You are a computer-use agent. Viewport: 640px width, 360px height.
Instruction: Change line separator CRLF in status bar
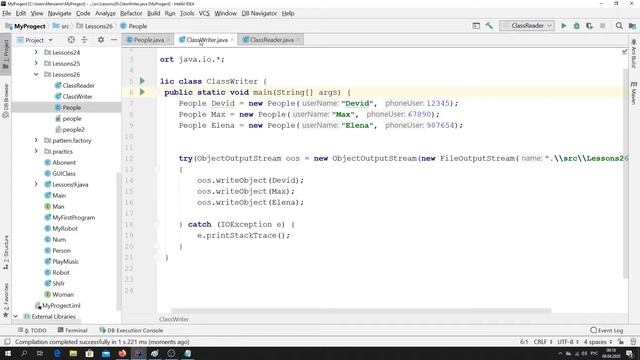543,342
